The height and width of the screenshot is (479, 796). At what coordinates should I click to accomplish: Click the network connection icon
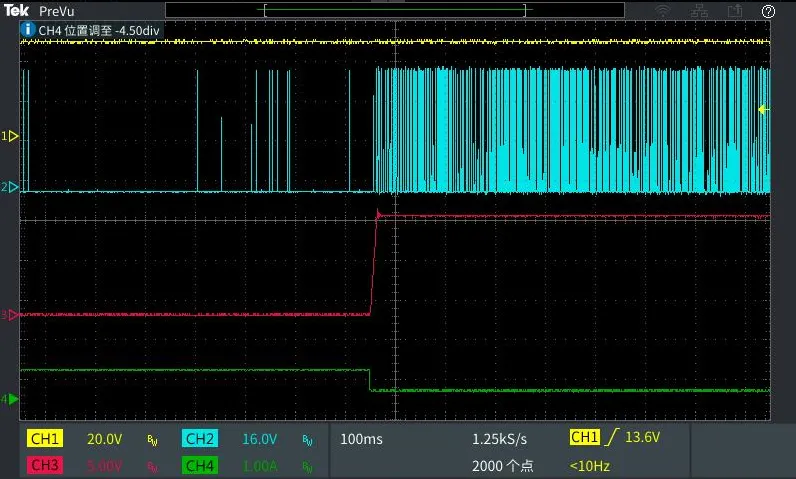pyautogui.click(x=699, y=11)
